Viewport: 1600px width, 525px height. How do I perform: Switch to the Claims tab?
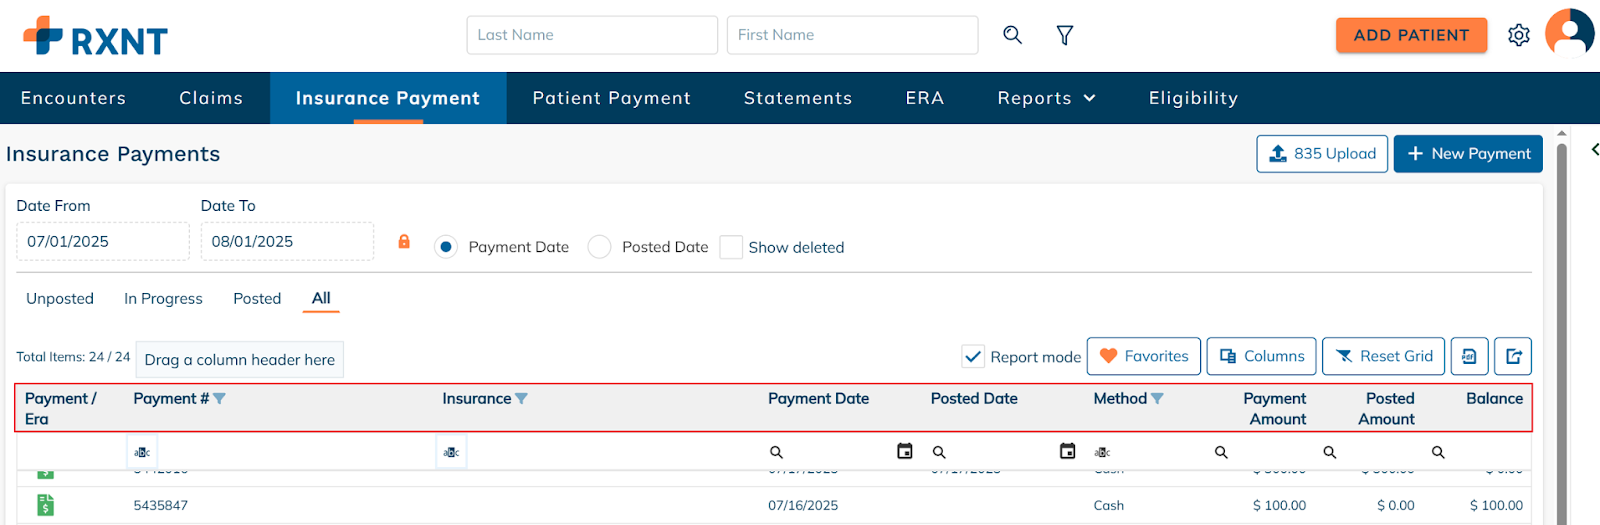pos(211,98)
